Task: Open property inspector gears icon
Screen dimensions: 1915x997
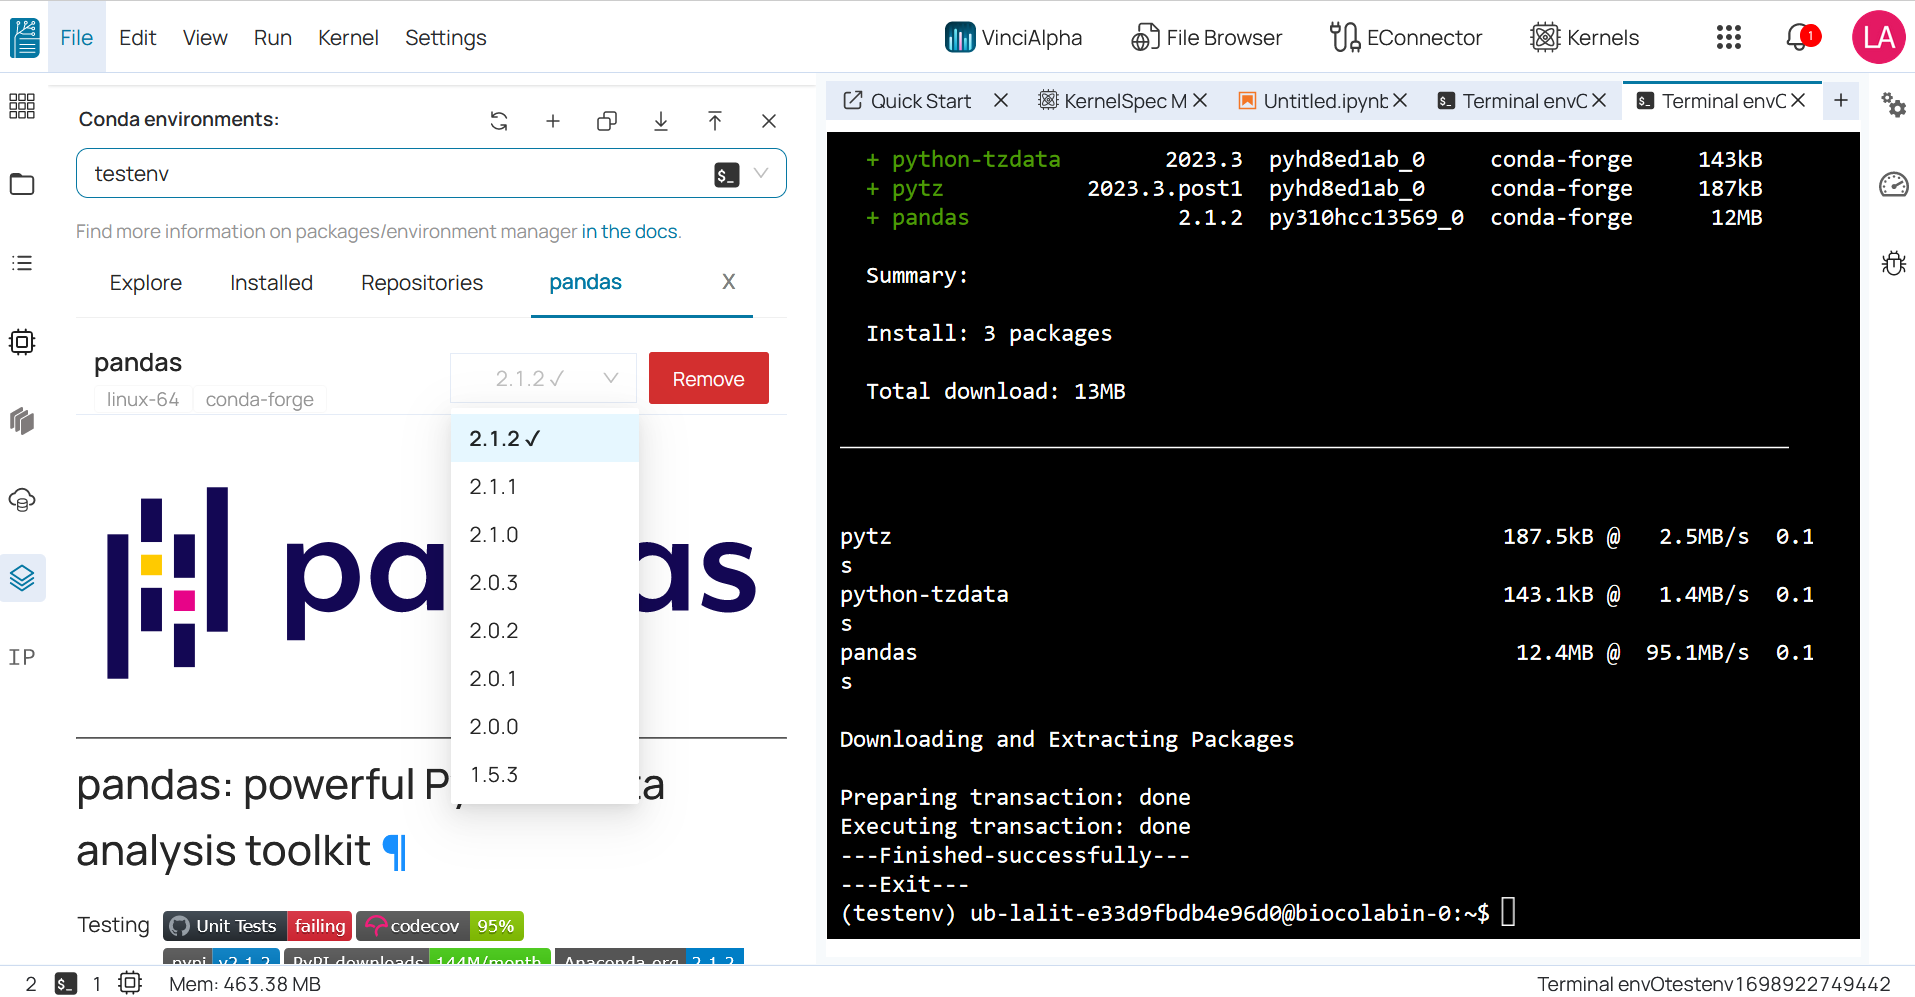Action: tap(1893, 106)
